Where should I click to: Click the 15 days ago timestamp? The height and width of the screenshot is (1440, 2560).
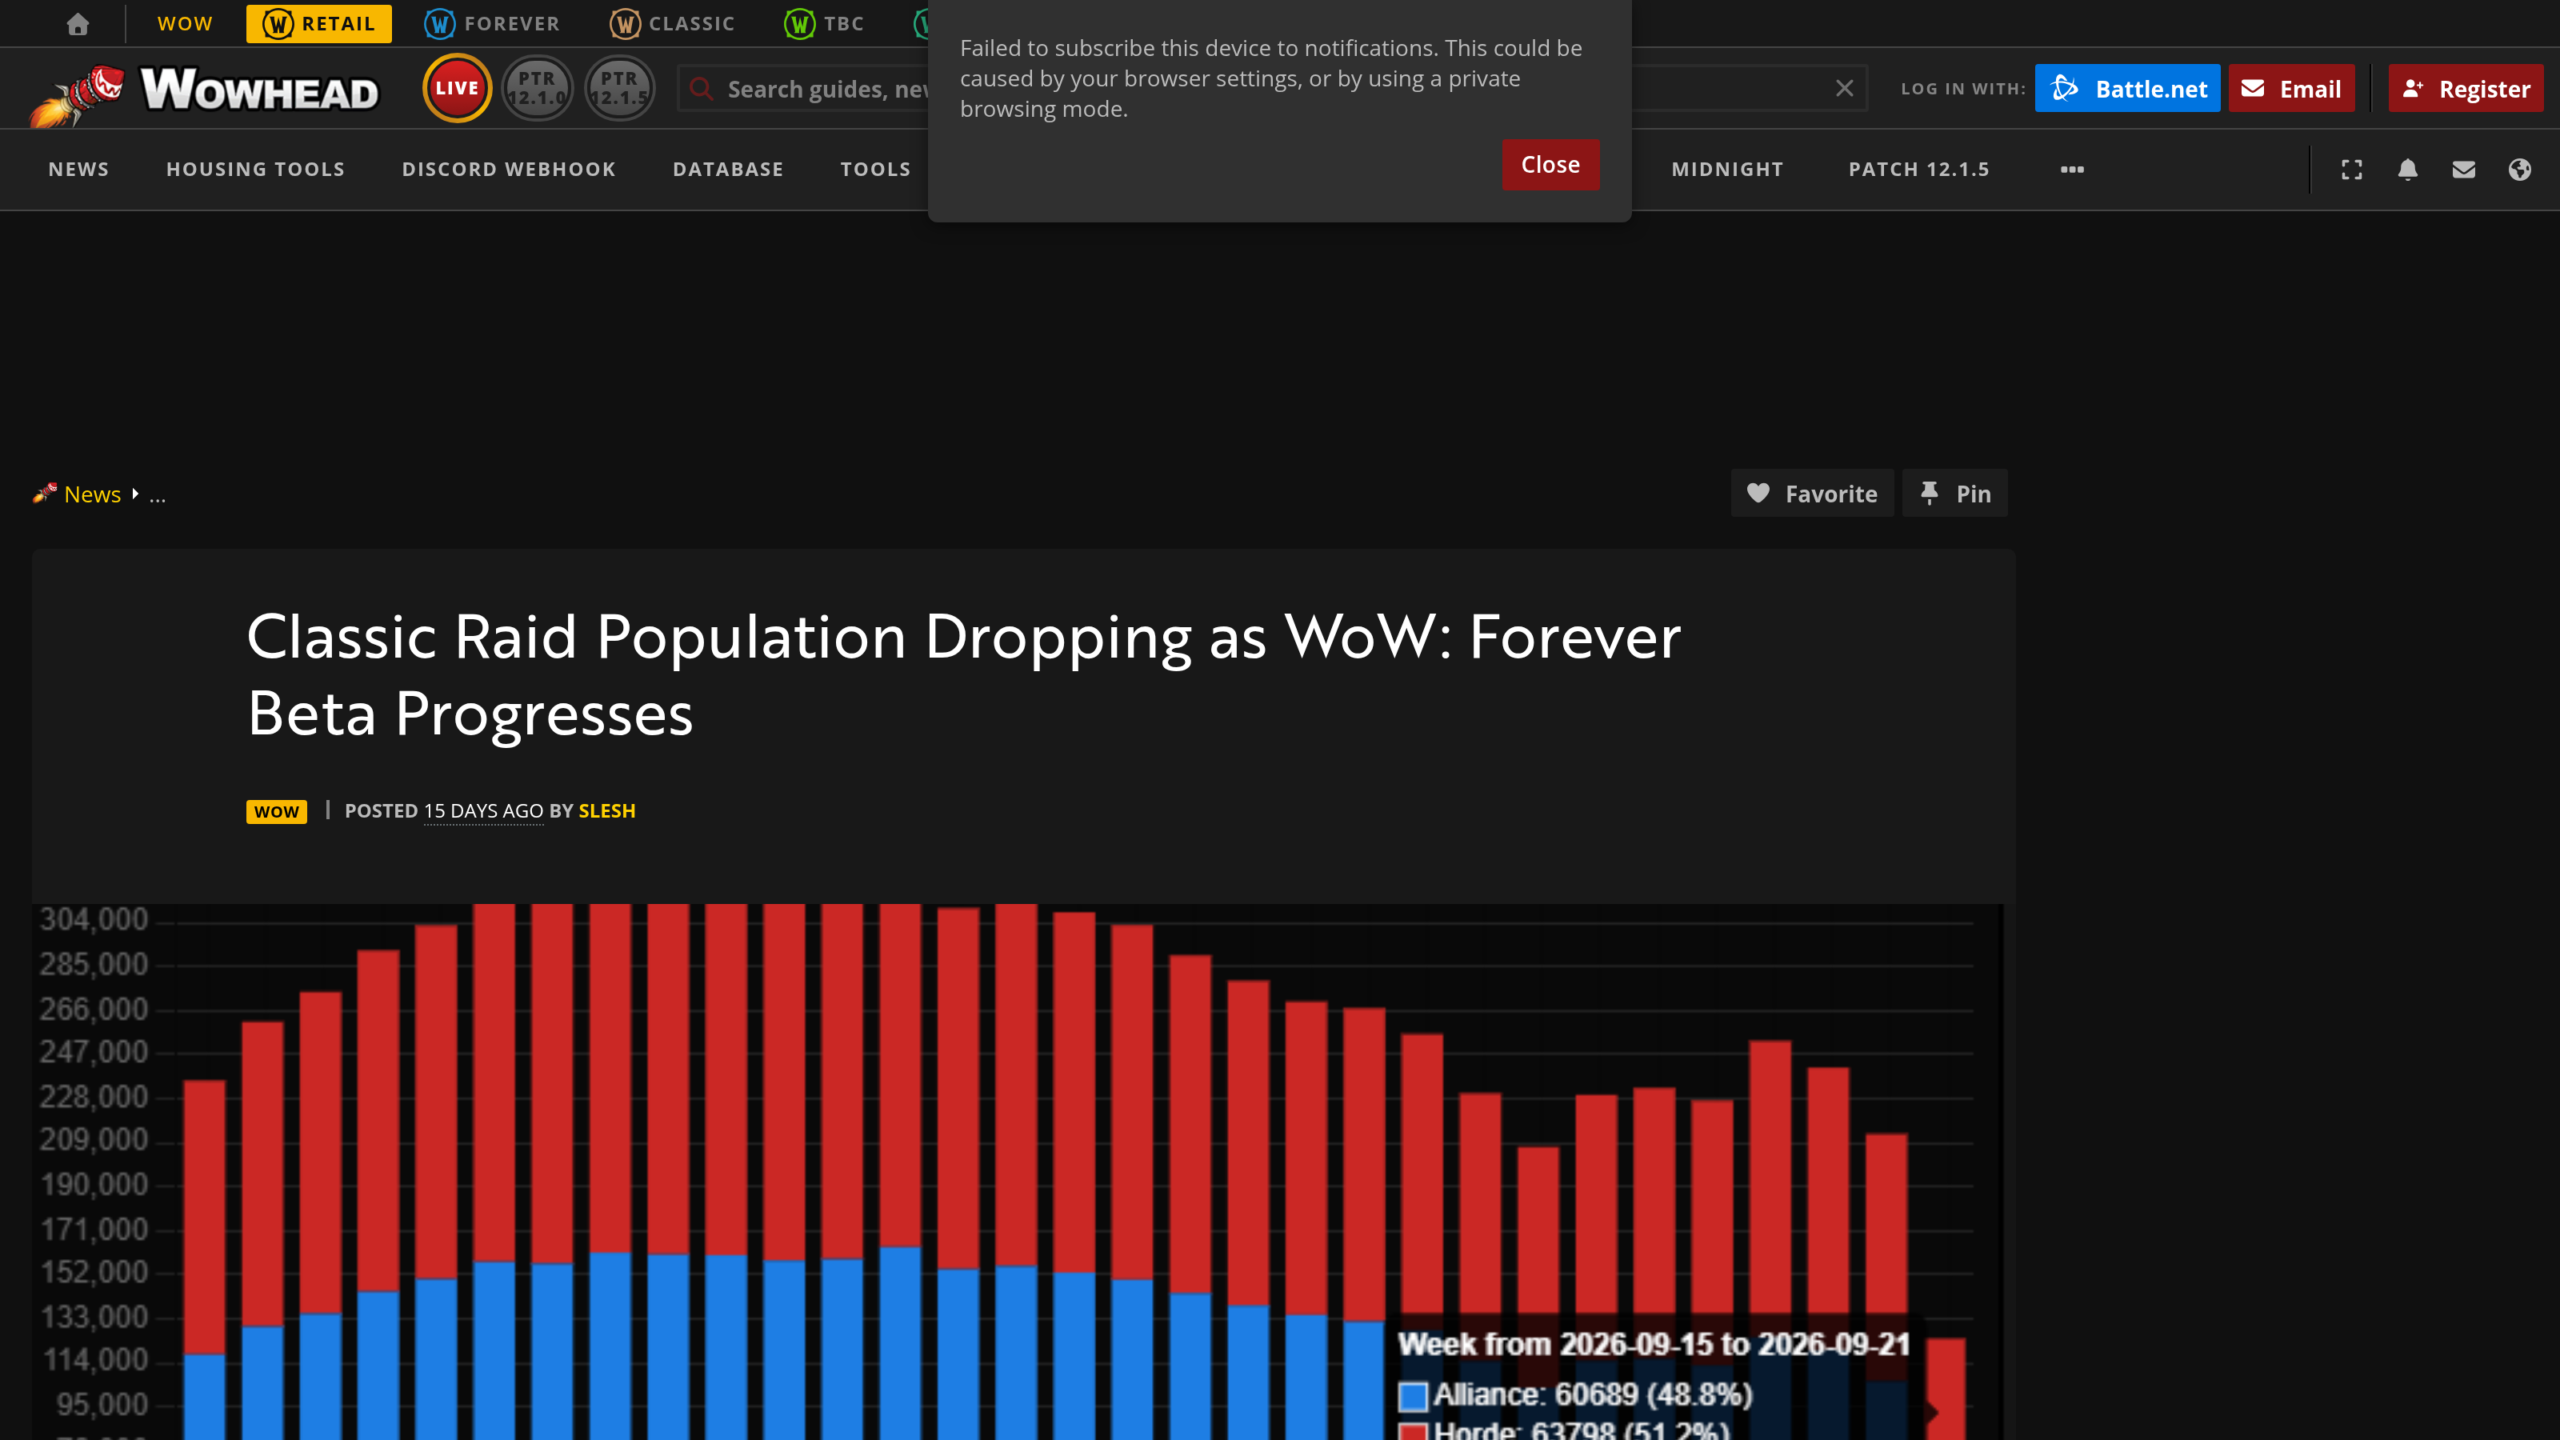[x=483, y=811]
